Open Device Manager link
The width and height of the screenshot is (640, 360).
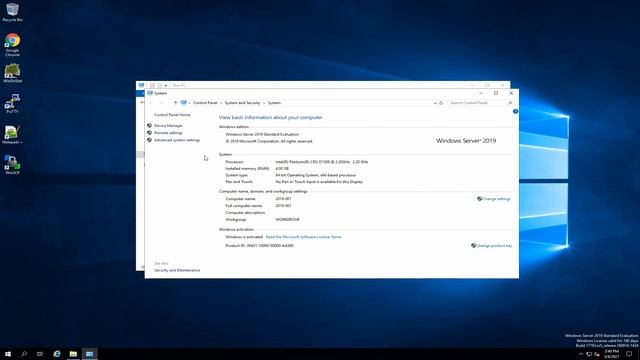pyautogui.click(x=168, y=126)
